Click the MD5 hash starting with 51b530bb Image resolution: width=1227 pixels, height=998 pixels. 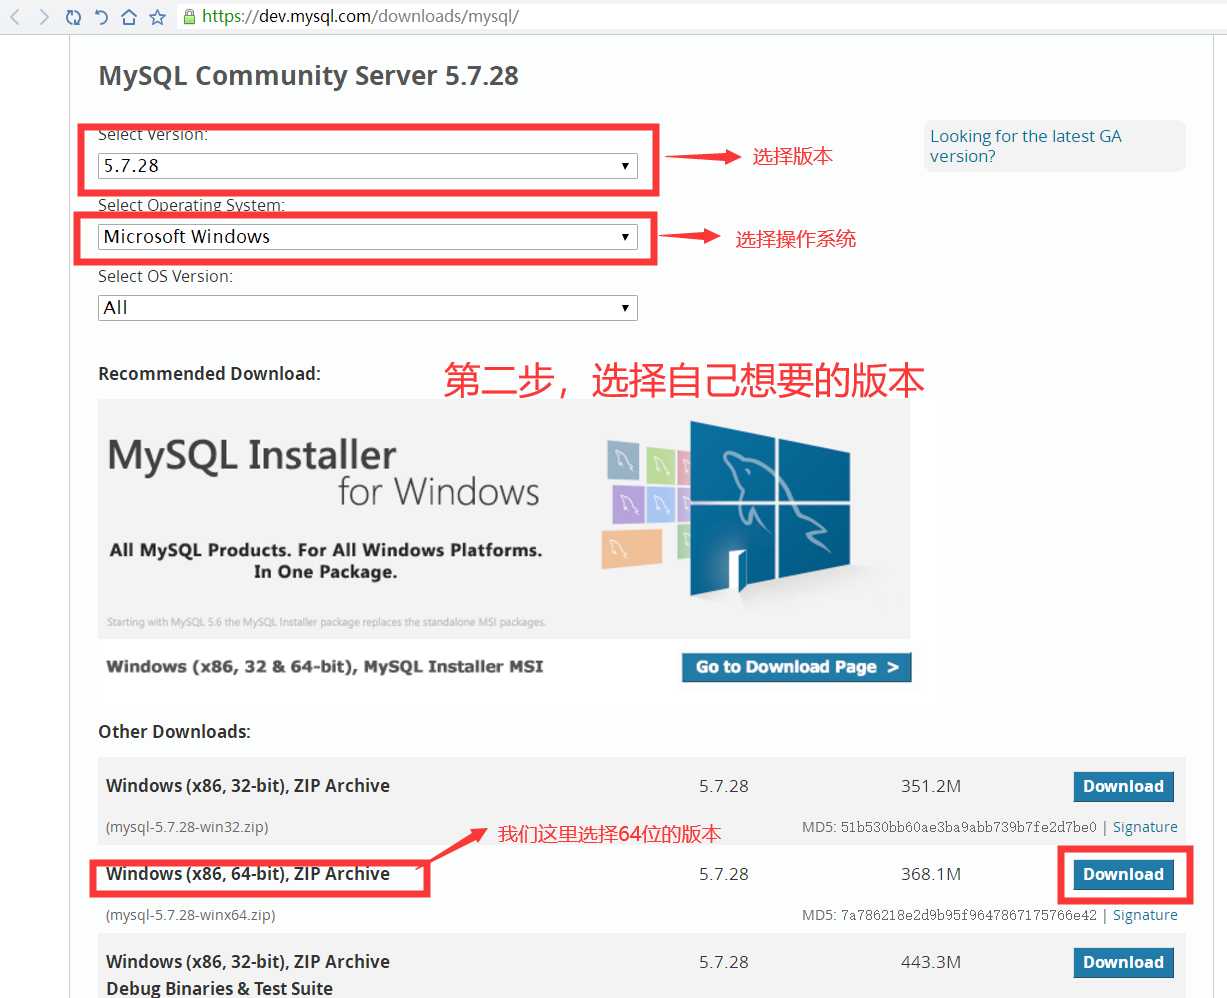(968, 827)
